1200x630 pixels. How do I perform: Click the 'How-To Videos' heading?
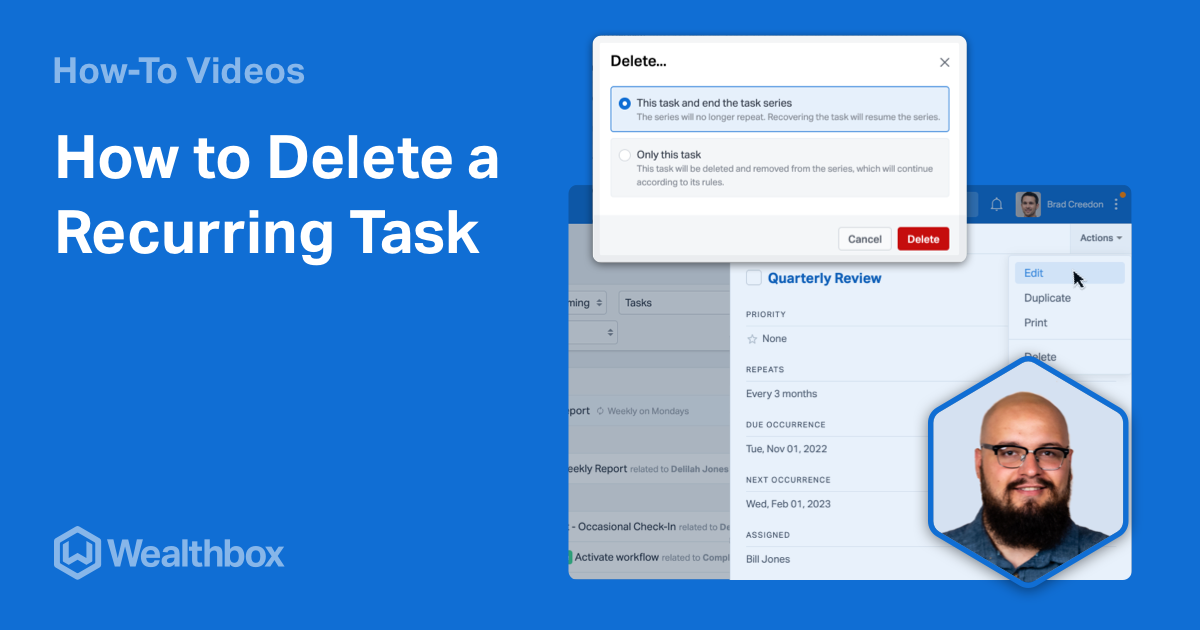point(179,71)
